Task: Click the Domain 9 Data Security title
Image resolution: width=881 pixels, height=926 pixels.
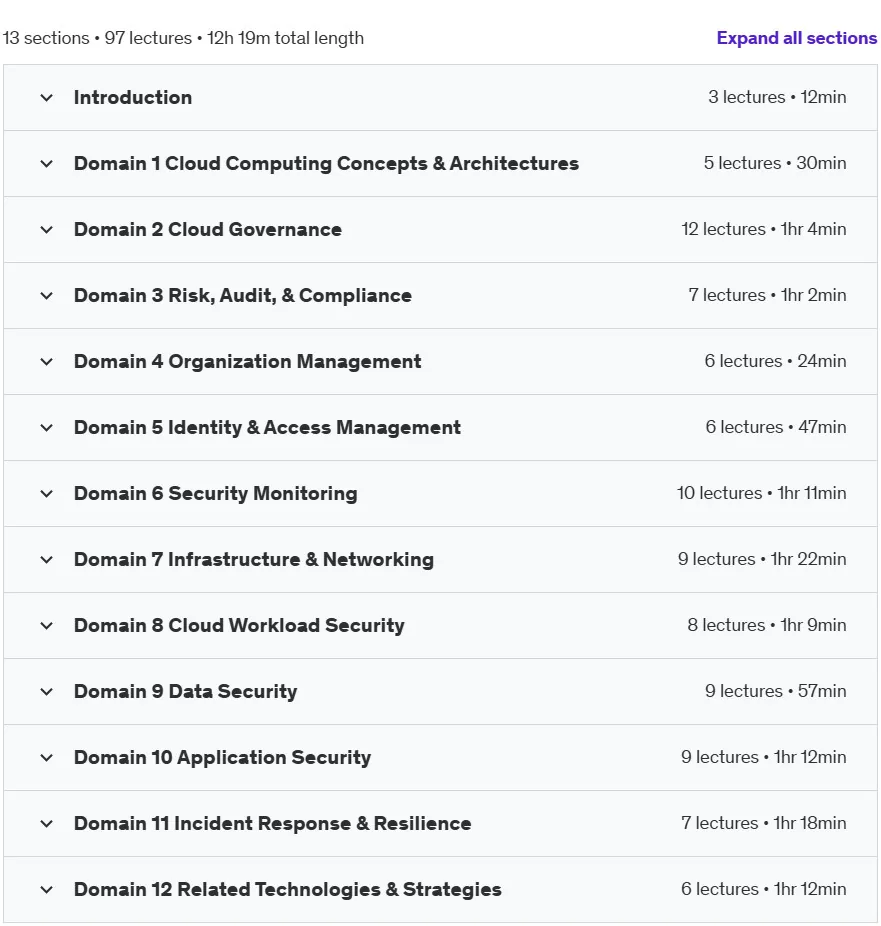Action: [185, 692]
